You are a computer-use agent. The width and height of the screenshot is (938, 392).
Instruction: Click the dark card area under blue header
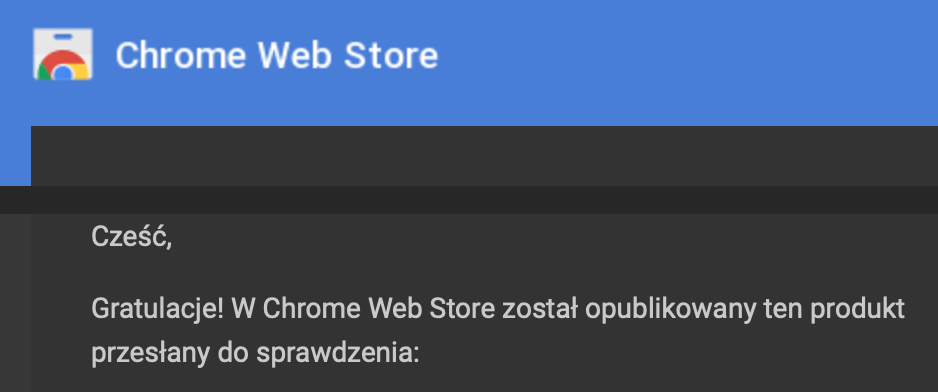[485, 156]
